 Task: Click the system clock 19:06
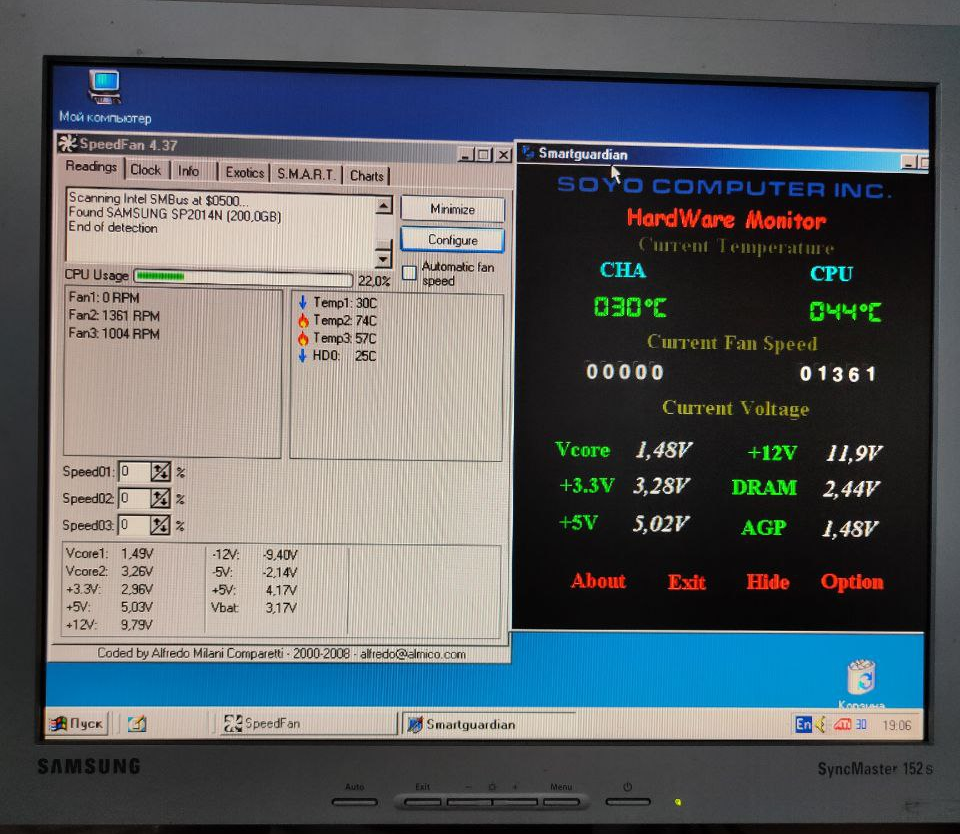(896, 726)
